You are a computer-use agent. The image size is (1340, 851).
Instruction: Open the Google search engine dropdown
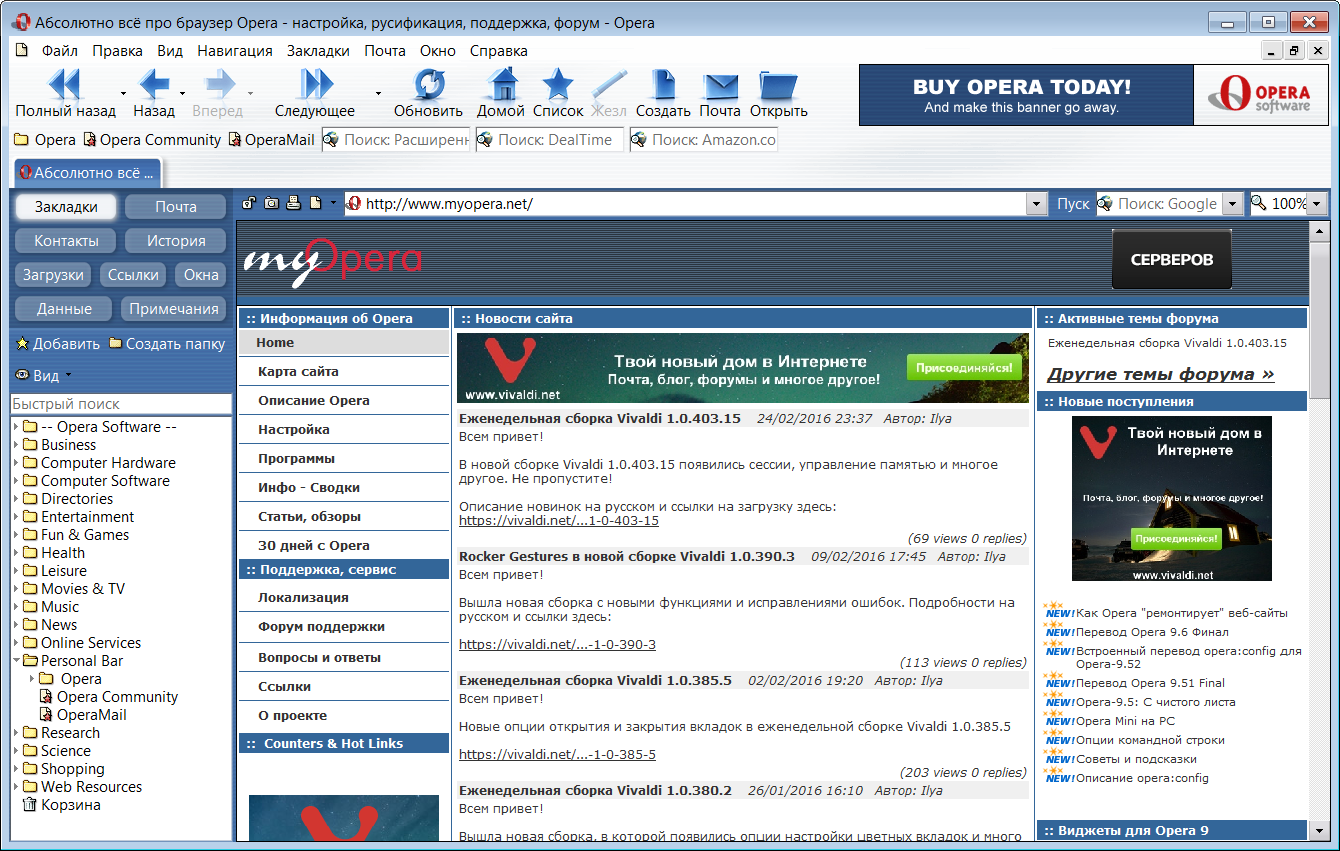point(1233,204)
